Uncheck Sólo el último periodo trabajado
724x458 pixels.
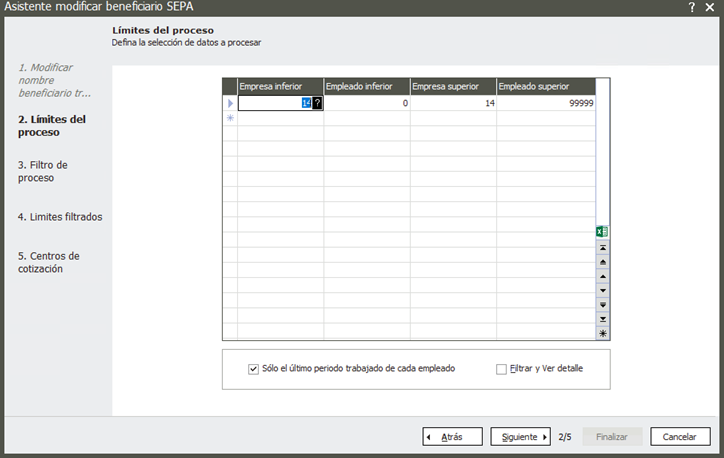(x=253, y=369)
